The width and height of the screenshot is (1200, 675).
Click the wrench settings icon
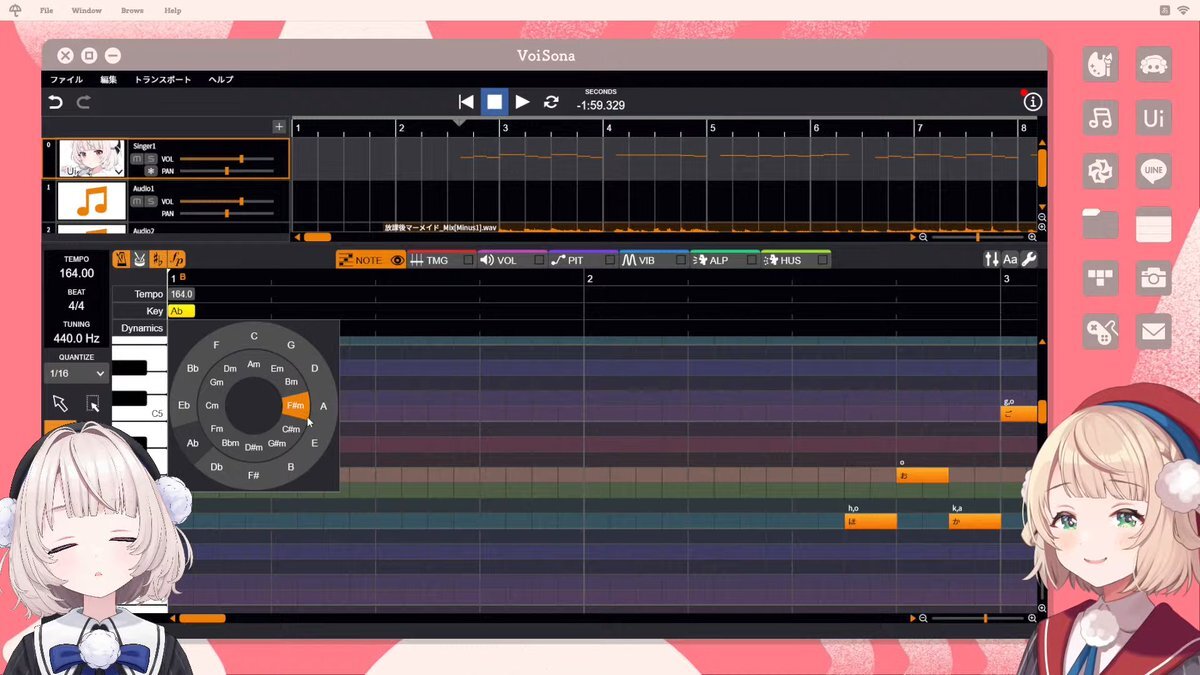[x=1028, y=260]
